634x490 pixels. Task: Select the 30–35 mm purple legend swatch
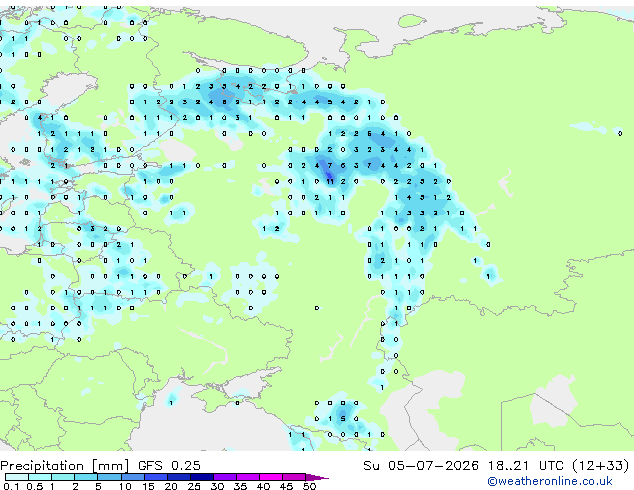pos(225,477)
